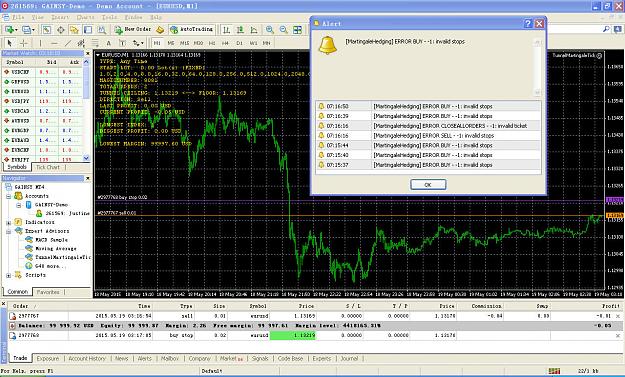Open the Tools menu
Screen dimensions: 625x377
[x=109, y=17]
